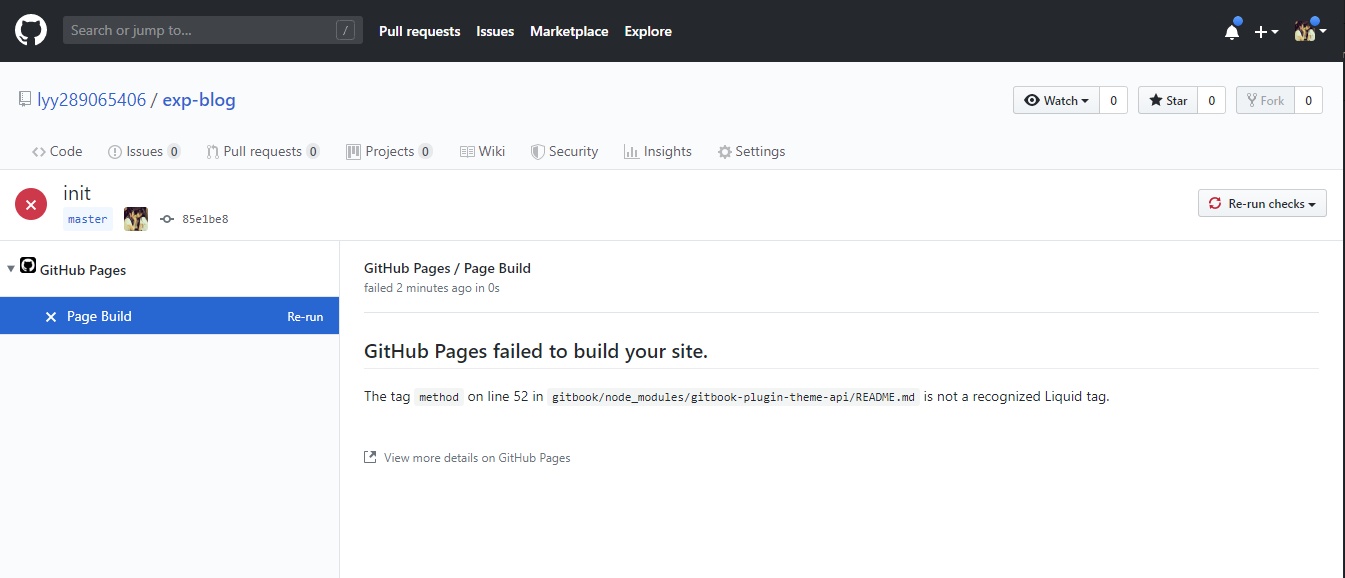Open the Projects tab

(389, 151)
